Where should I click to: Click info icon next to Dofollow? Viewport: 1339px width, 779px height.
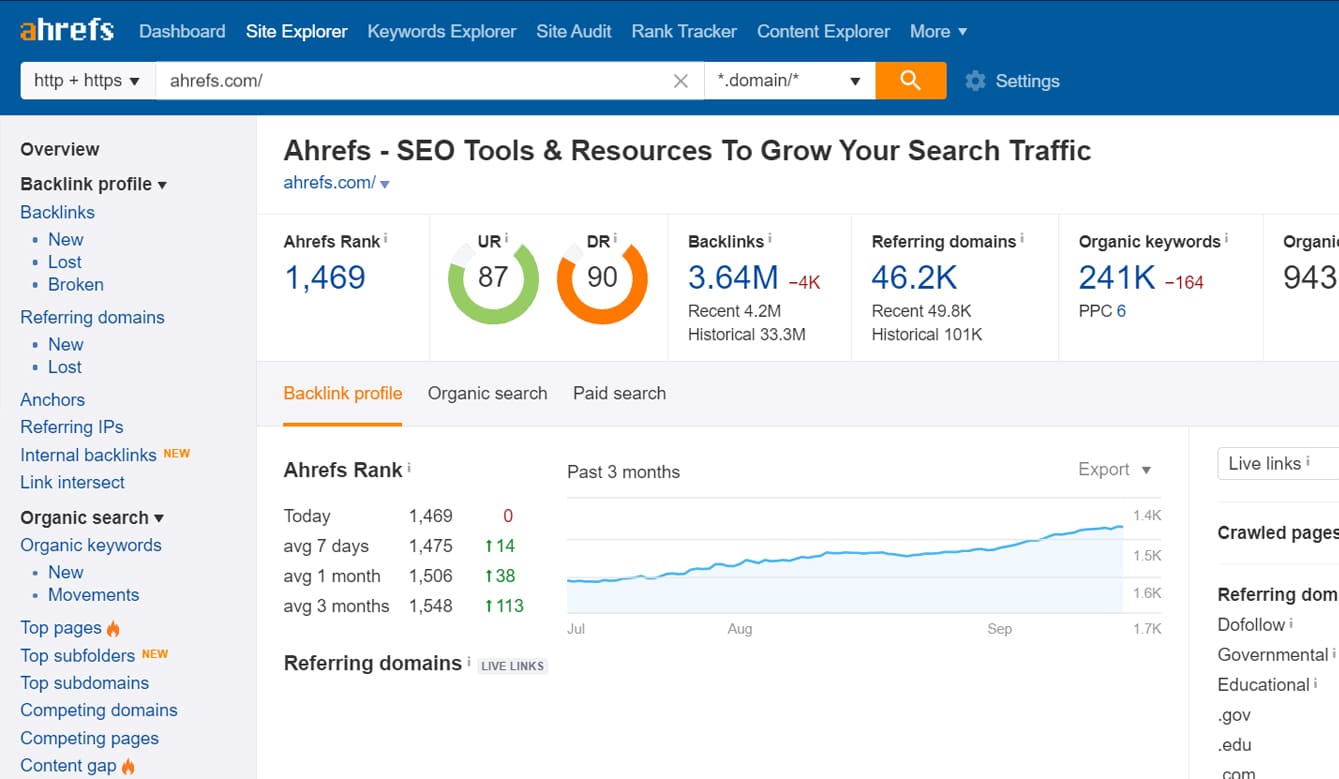tap(1292, 623)
